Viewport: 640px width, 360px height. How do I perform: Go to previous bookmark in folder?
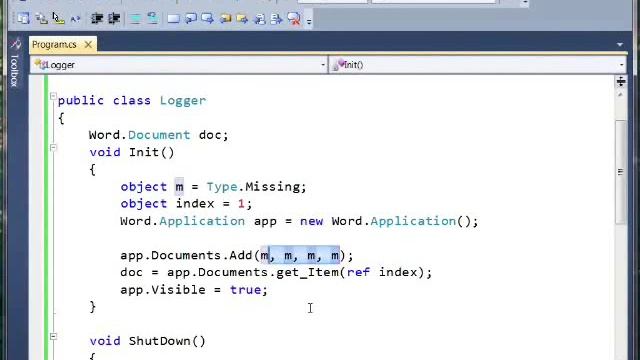click(x=225, y=18)
